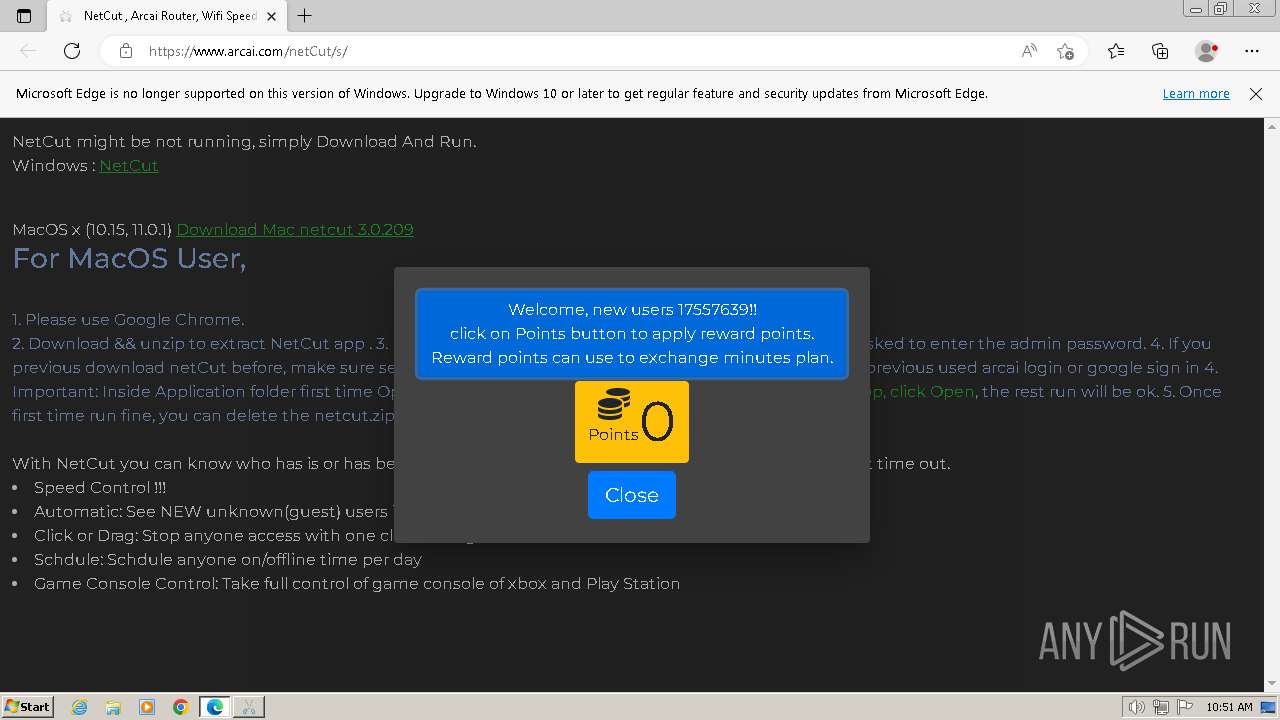Screen dimensions: 1280x720
Task: Add this page to favorites
Action: [x=1066, y=51]
